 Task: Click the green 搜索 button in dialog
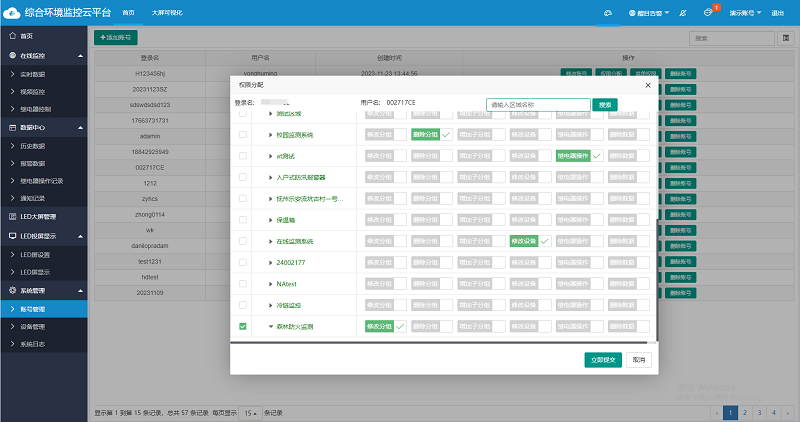click(x=605, y=105)
